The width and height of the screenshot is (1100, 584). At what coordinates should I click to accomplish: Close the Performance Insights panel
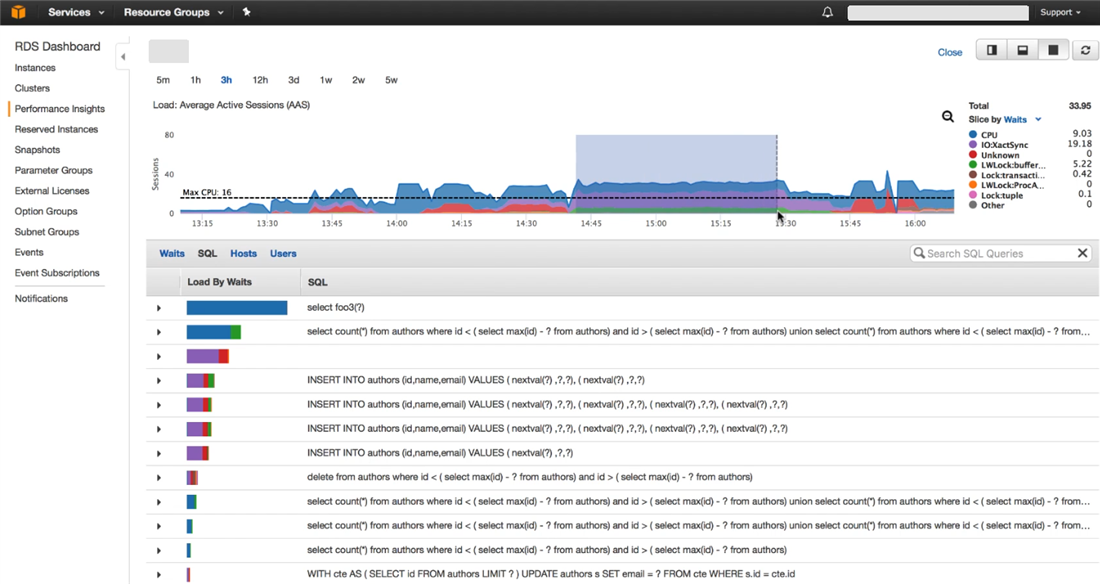tap(950, 52)
